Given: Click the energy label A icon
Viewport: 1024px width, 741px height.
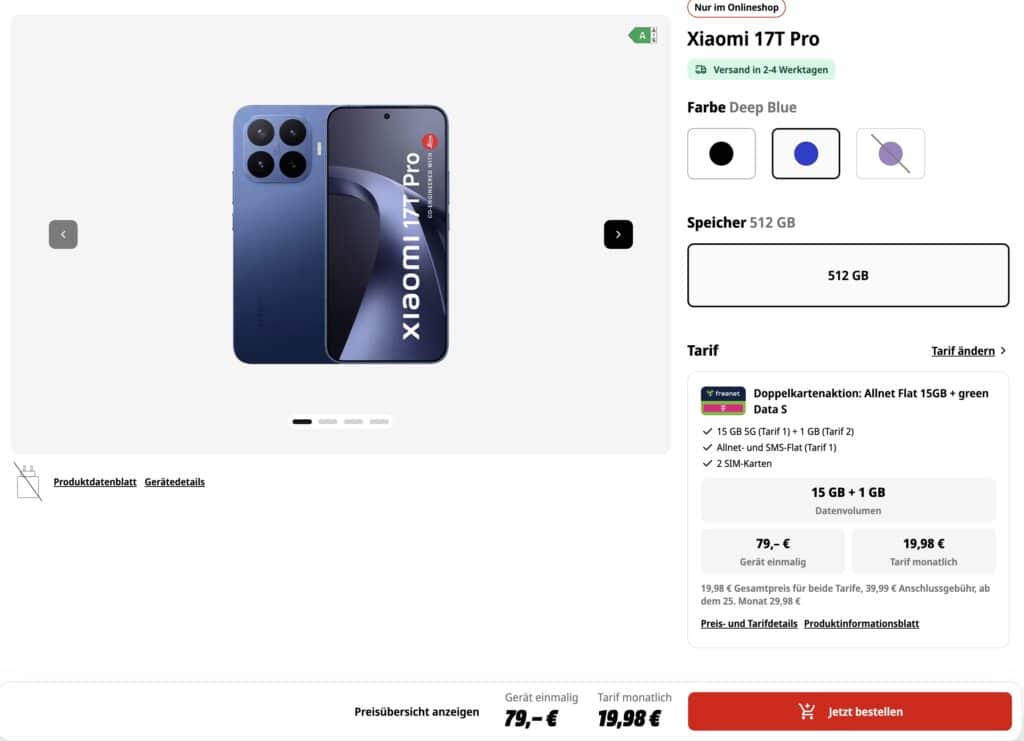Looking at the screenshot, I should click(x=643, y=35).
